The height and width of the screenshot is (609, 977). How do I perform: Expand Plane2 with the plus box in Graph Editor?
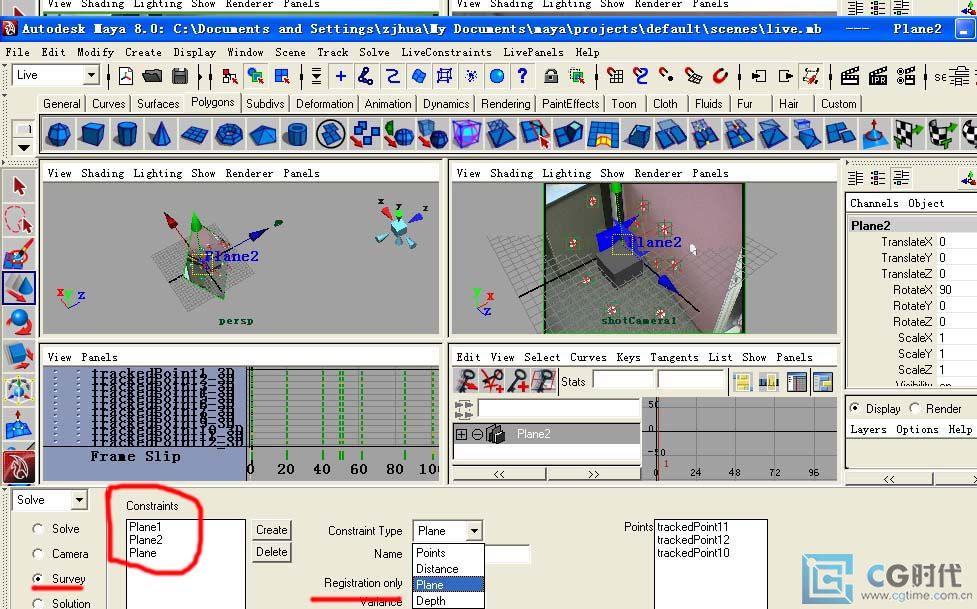tap(461, 434)
